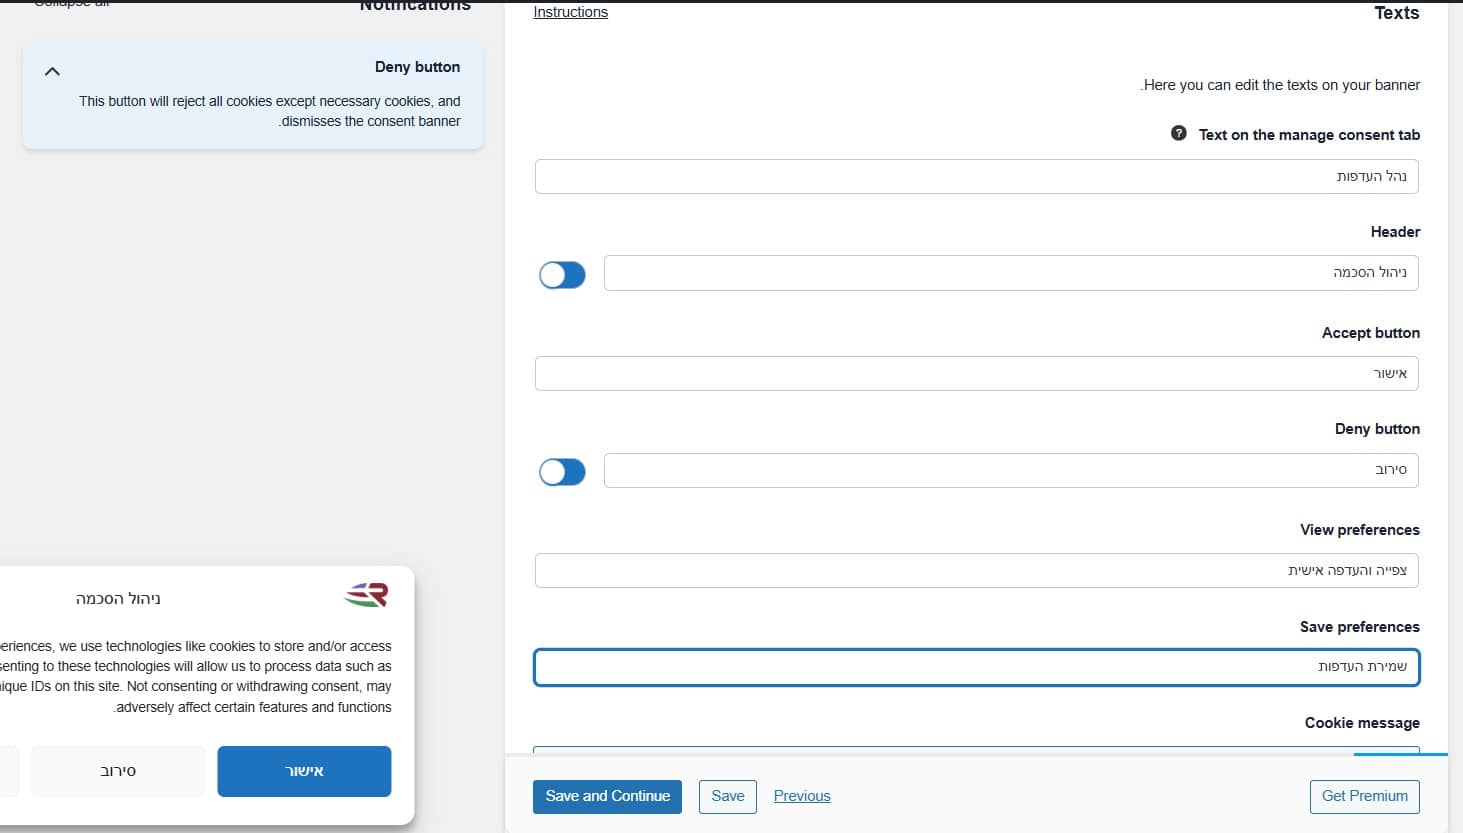Edit the Deny button text field
The image size is (1463, 833).
[x=1011, y=470]
